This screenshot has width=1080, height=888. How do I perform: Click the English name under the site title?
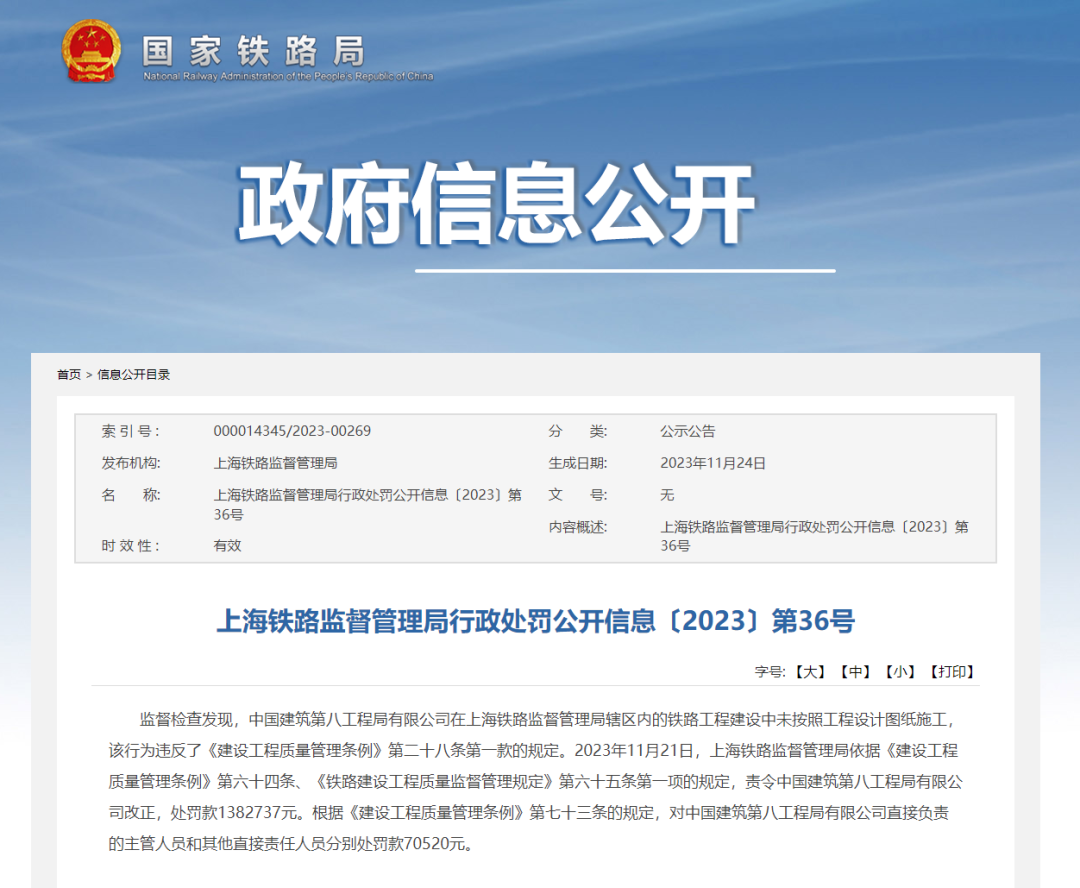pos(288,76)
